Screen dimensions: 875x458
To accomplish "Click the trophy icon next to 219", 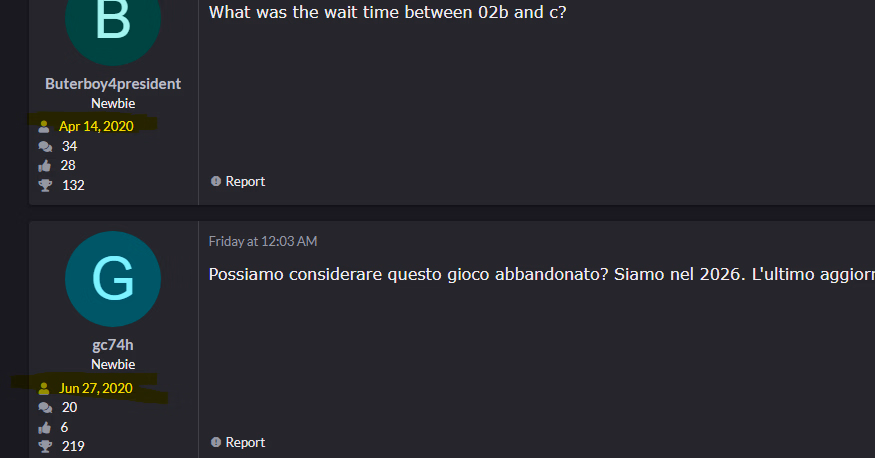I will pyautogui.click(x=44, y=446).
